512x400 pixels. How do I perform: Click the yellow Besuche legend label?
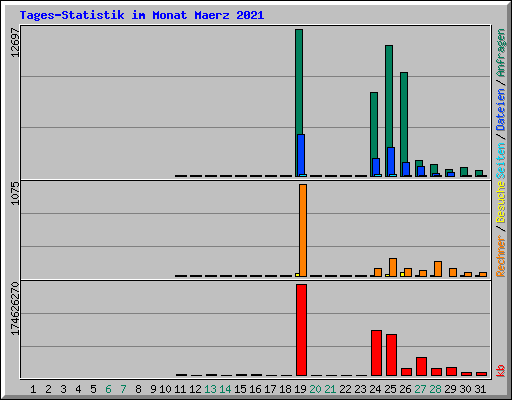coord(501,202)
